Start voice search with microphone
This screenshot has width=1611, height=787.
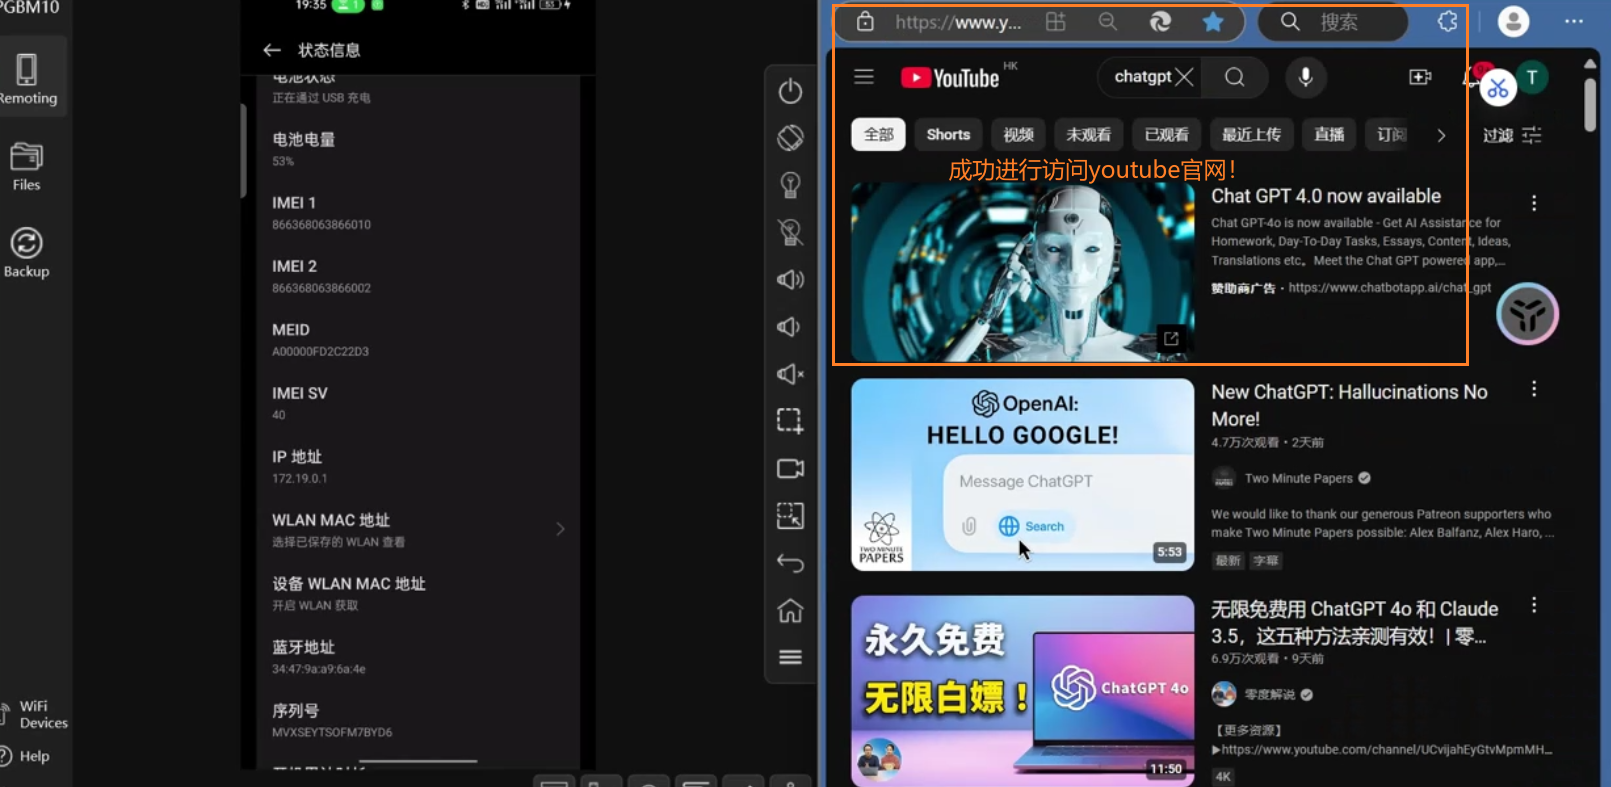tap(1305, 77)
